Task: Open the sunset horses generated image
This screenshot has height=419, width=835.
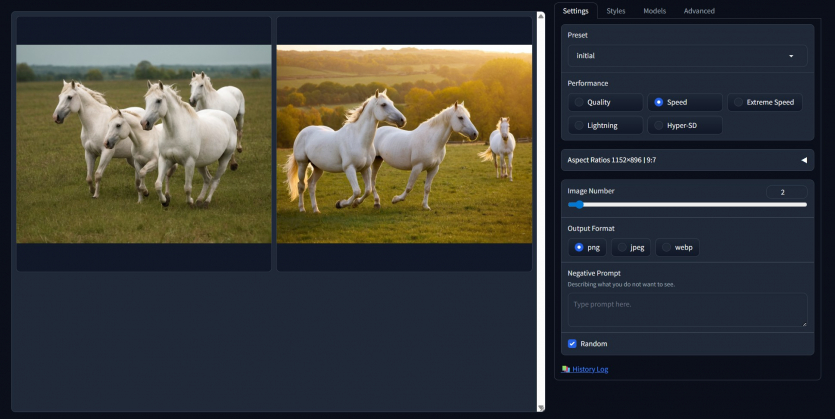Action: click(404, 144)
